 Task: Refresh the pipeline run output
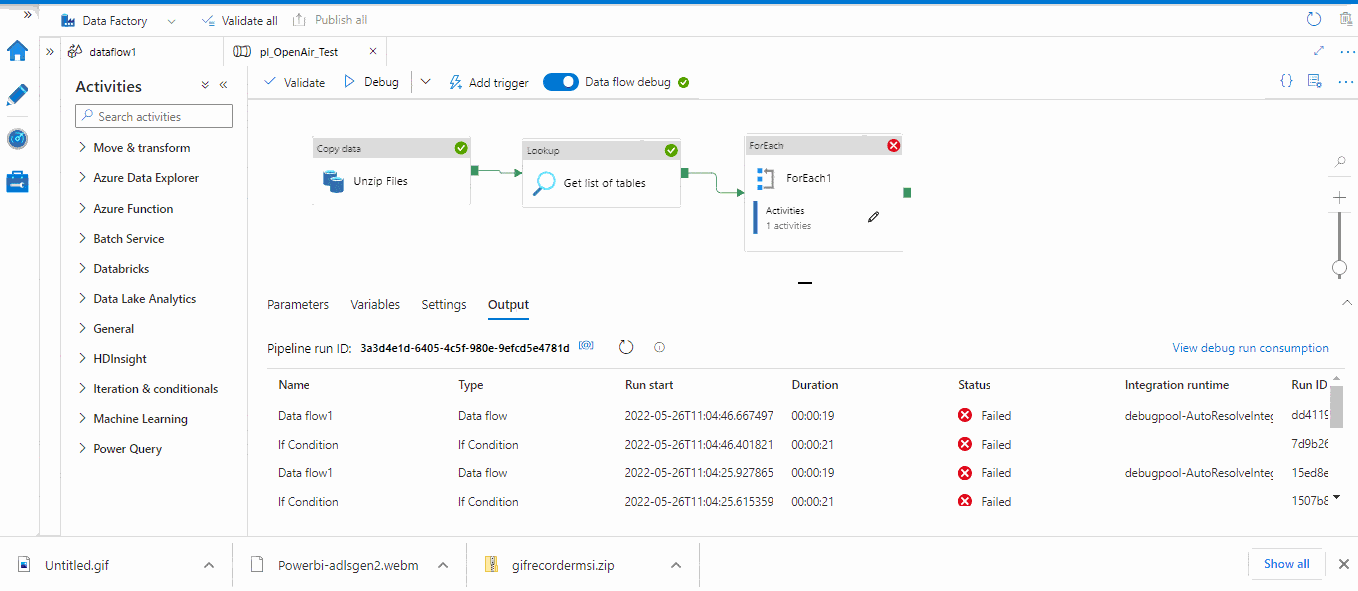pos(626,347)
